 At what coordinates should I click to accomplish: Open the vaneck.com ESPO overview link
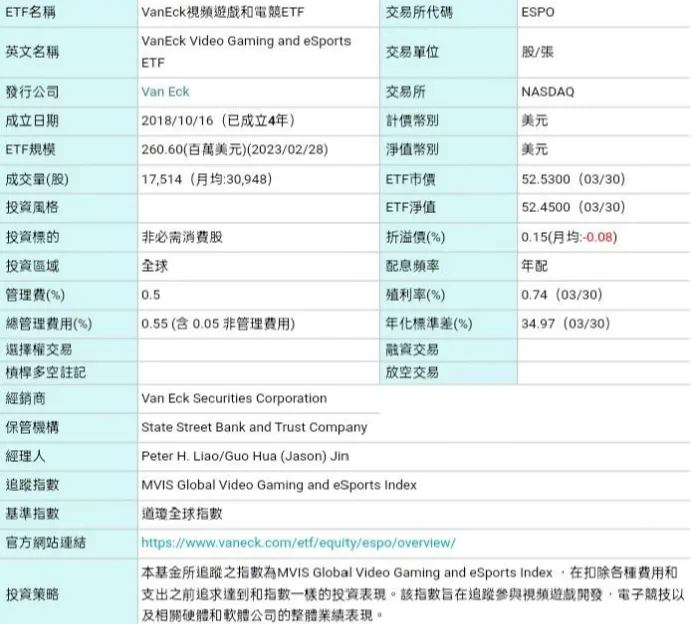298,543
